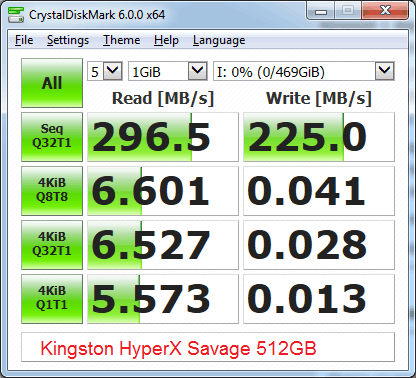Start the Seq Q32T1 benchmark

(52, 137)
